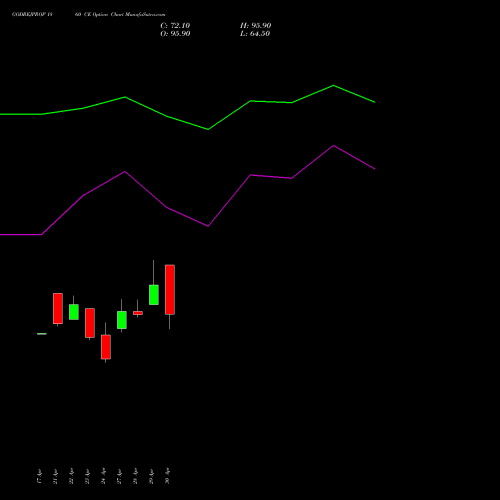
Task: Select the 29 Apr date axis label
Action: [151, 476]
